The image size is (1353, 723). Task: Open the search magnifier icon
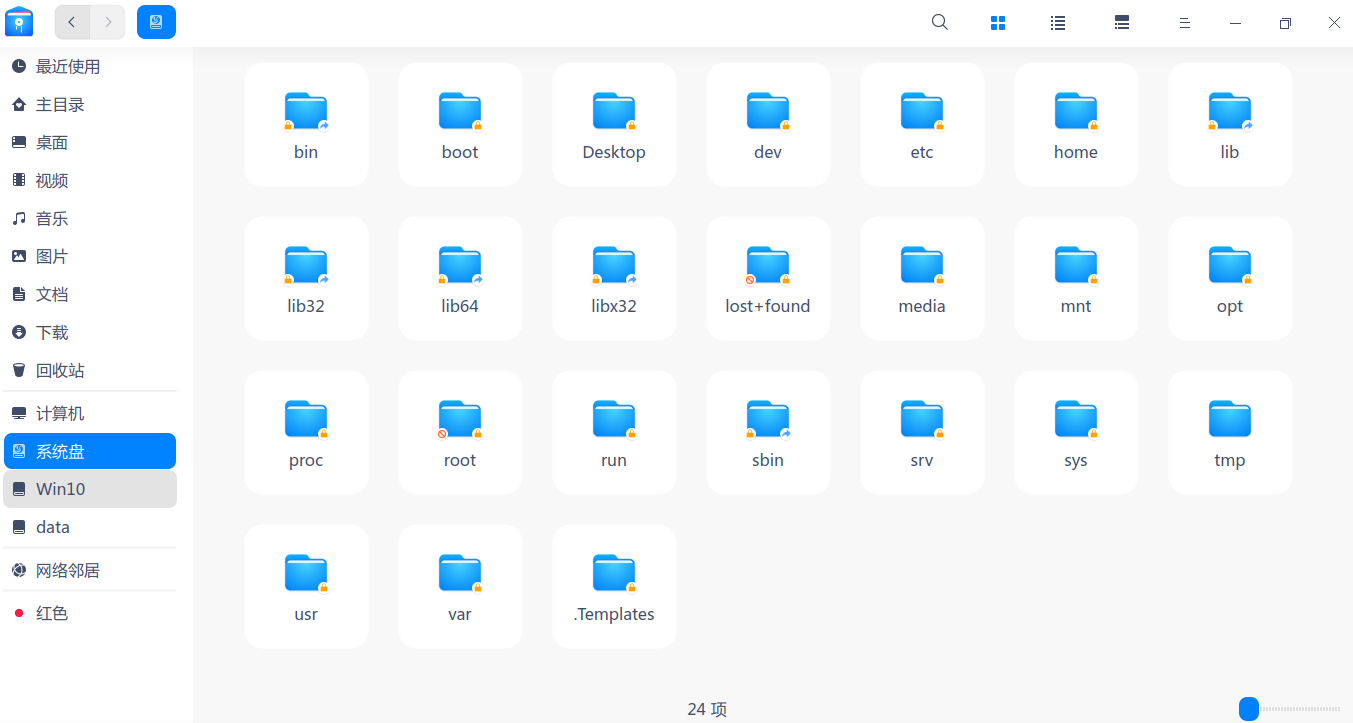(939, 22)
